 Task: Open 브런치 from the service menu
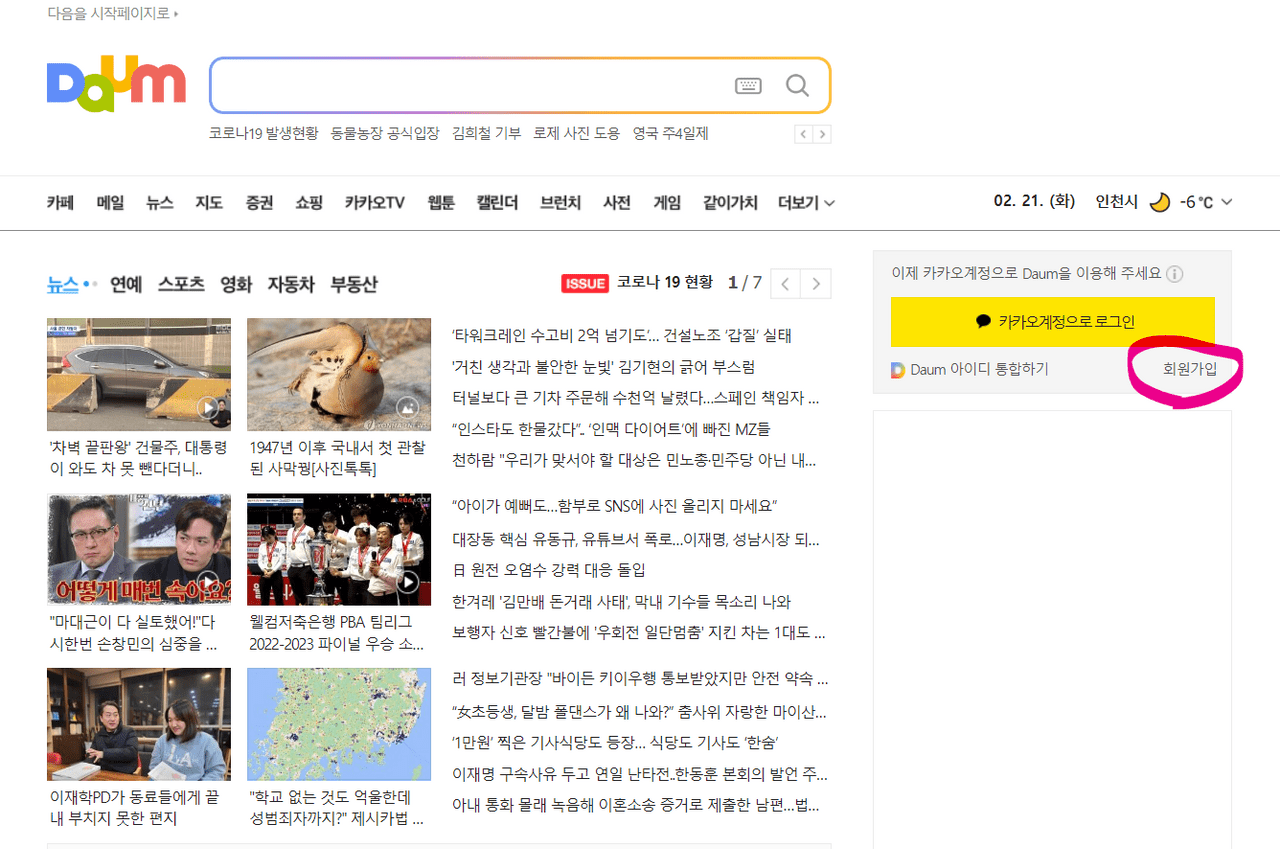560,202
